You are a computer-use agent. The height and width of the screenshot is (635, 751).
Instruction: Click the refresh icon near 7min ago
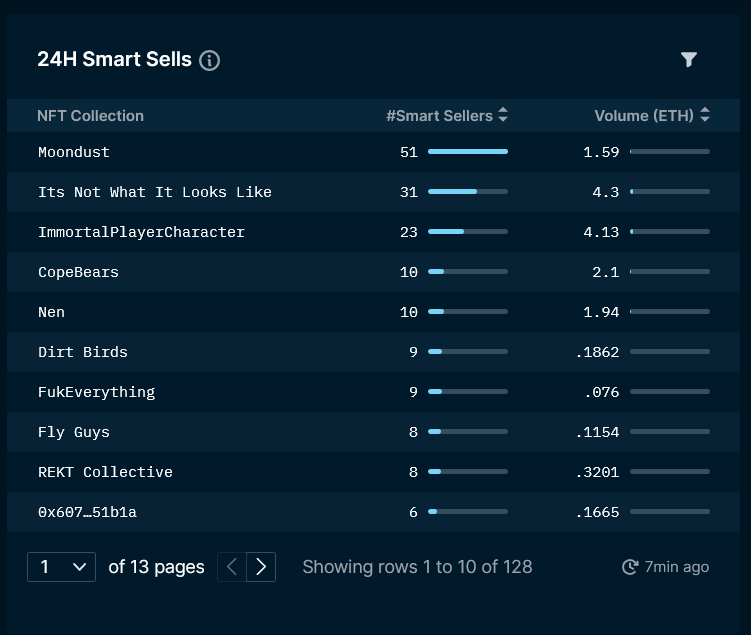pyautogui.click(x=630, y=567)
